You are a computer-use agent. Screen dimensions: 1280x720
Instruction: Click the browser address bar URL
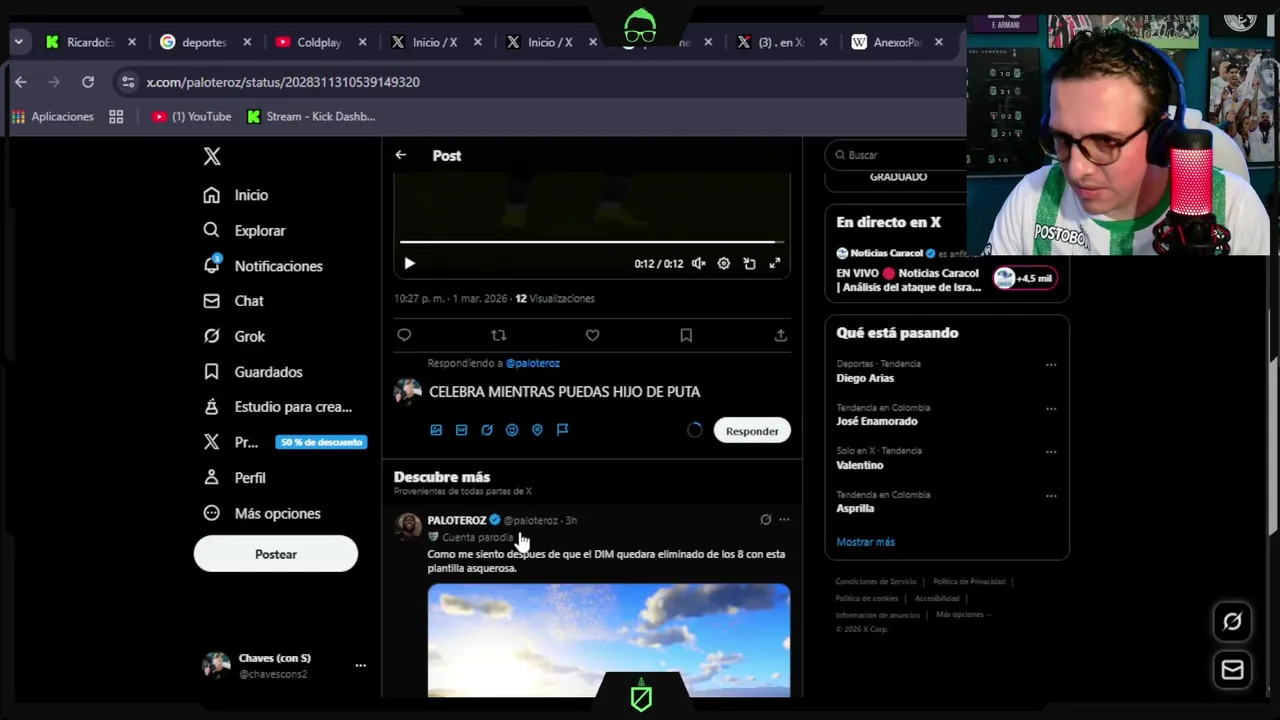pyautogui.click(x=283, y=82)
